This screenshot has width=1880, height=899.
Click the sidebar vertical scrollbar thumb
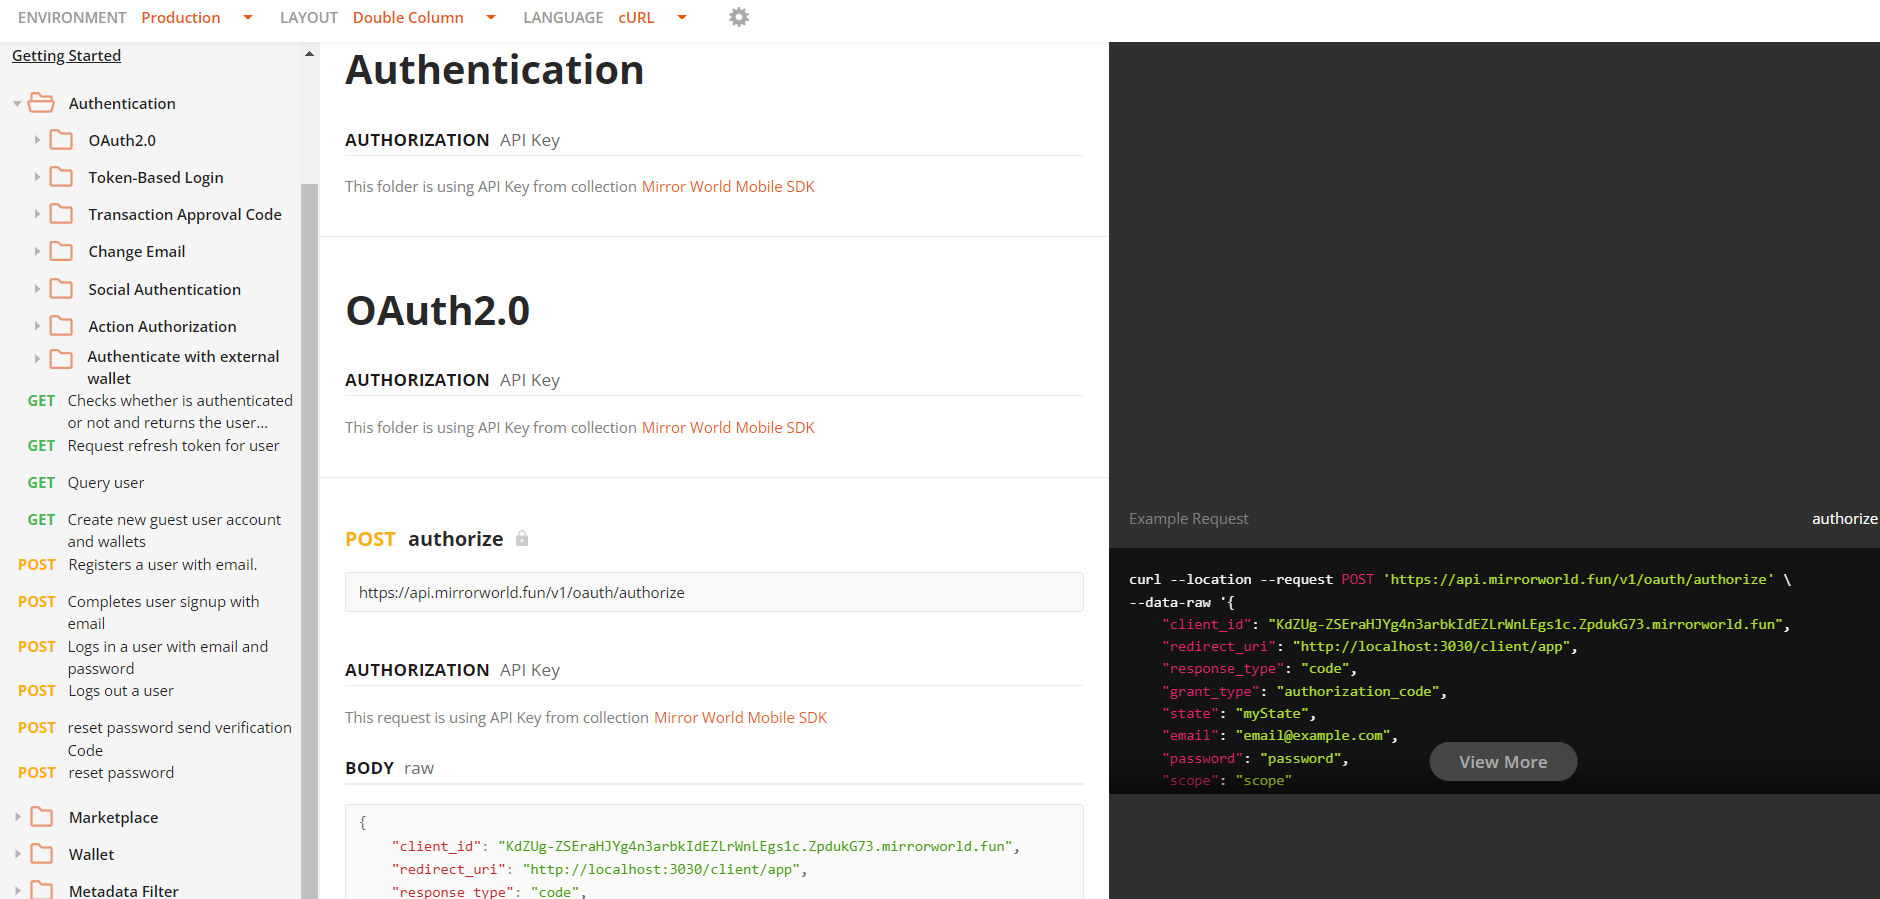[309, 540]
